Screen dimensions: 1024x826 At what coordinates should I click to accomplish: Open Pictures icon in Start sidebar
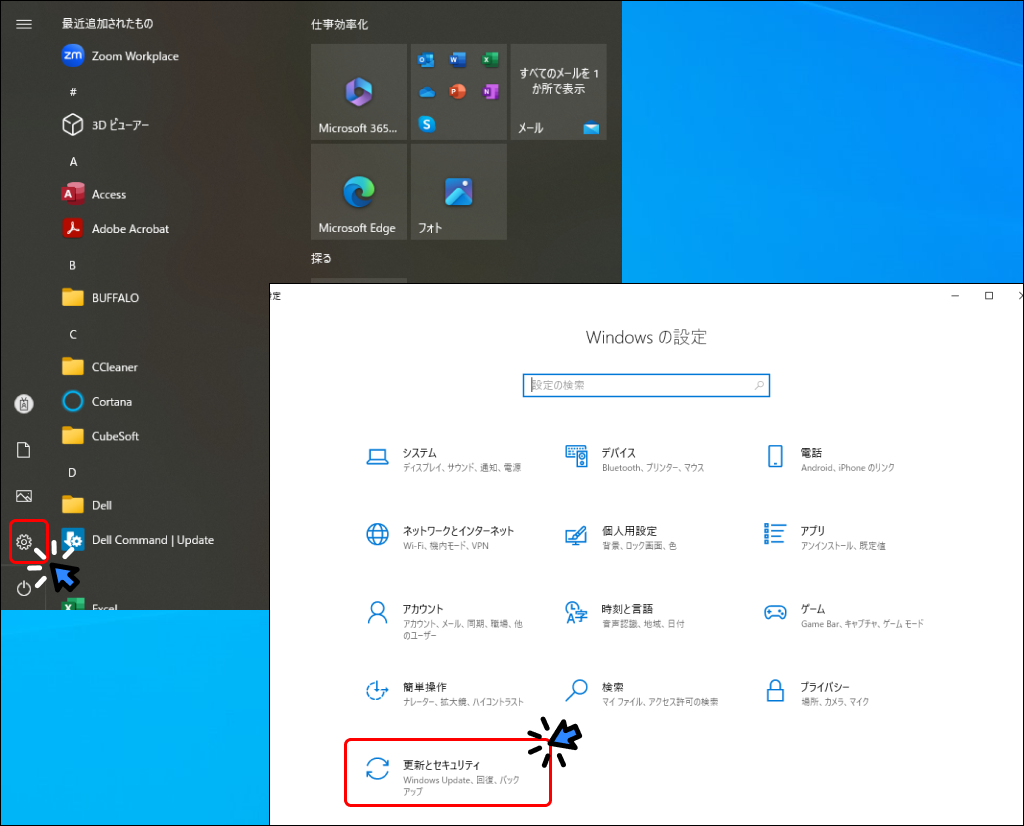pos(24,496)
